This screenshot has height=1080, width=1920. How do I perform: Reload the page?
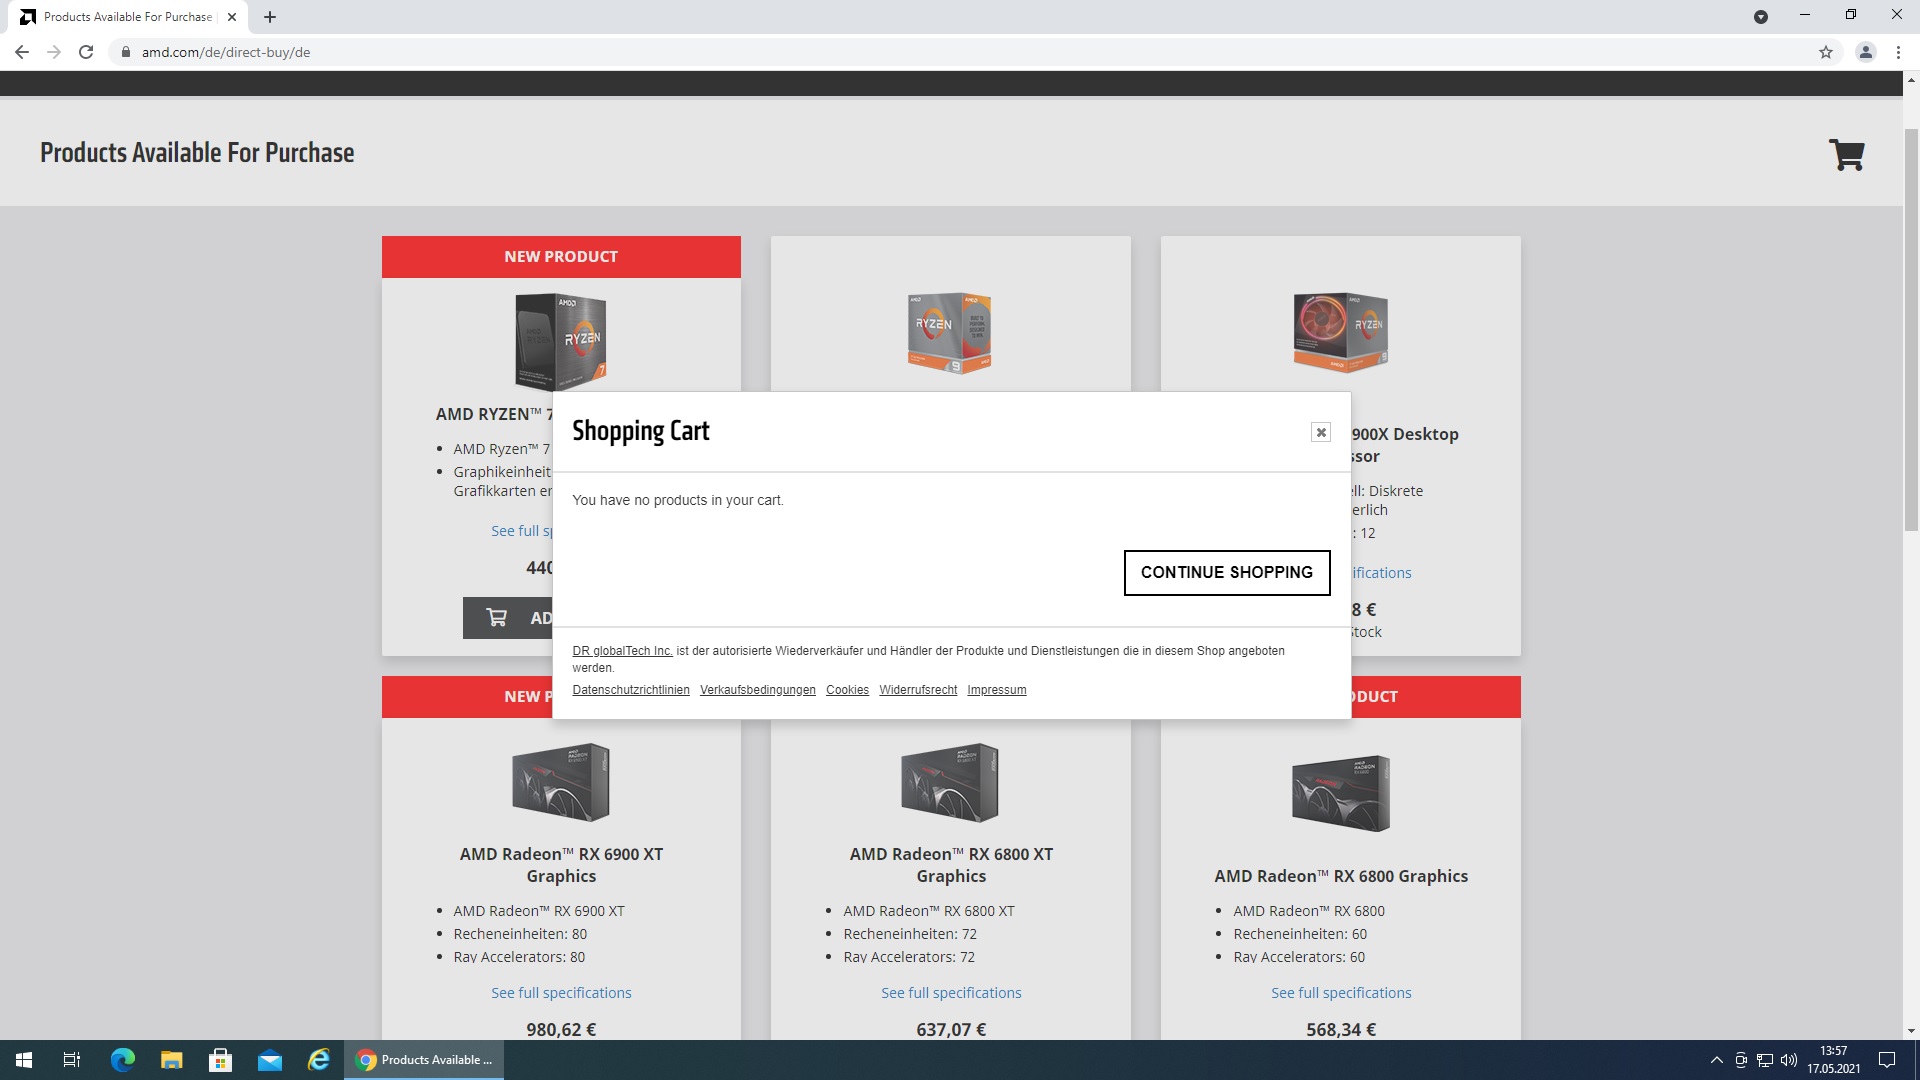[x=86, y=52]
